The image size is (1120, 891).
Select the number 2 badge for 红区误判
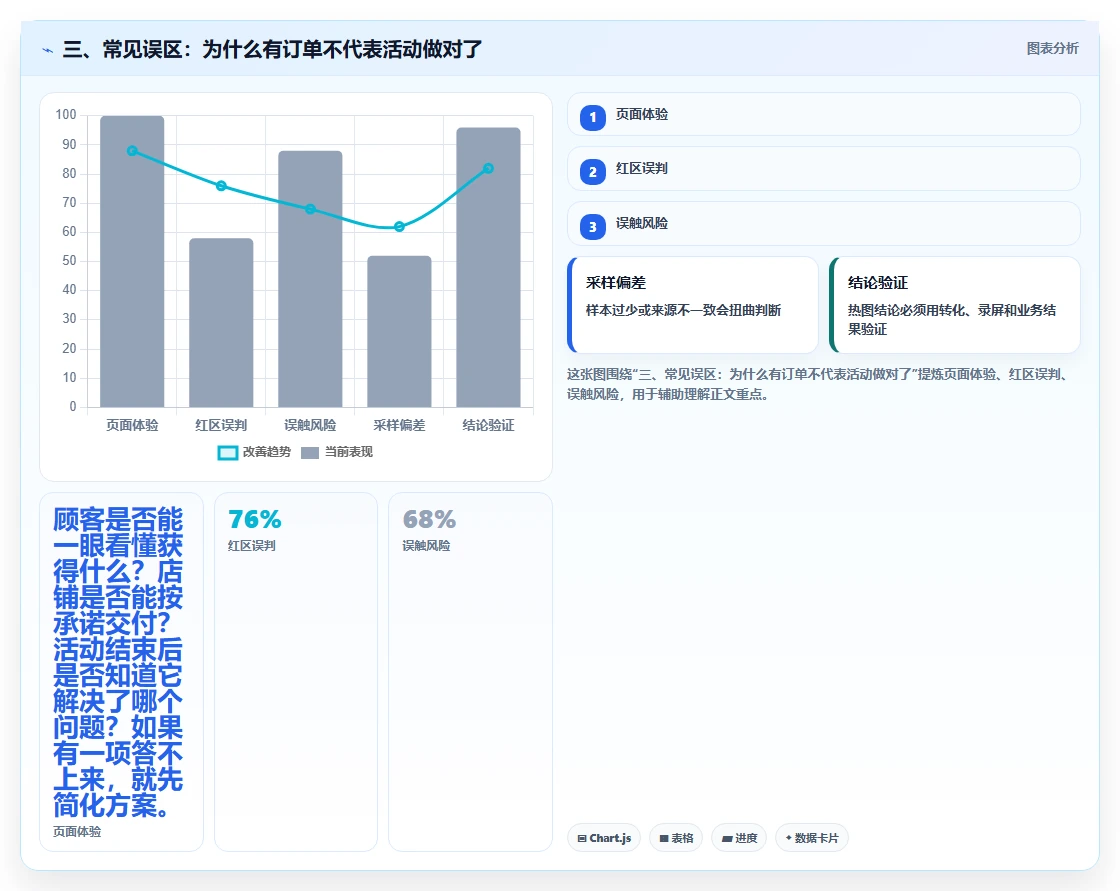pos(593,171)
